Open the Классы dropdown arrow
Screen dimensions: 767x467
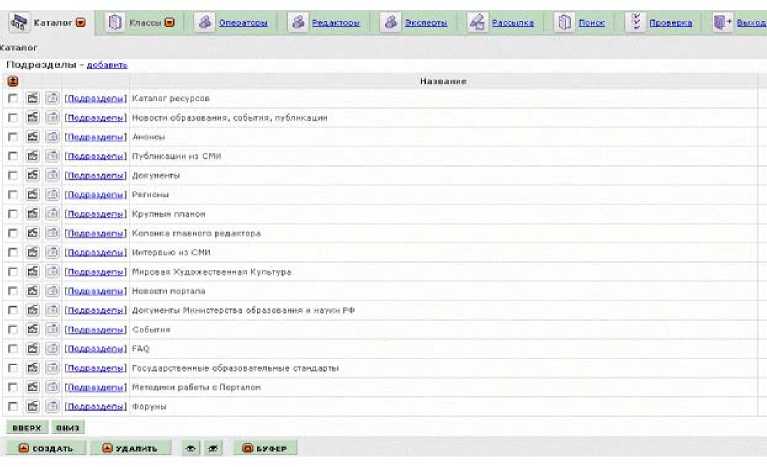pyautogui.click(x=169, y=22)
